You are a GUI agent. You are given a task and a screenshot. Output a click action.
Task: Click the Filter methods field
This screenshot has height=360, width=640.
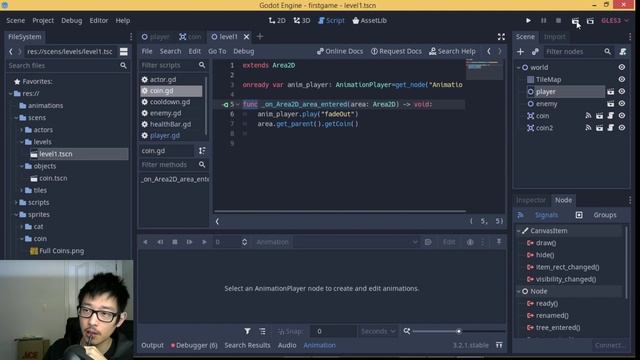[168, 164]
